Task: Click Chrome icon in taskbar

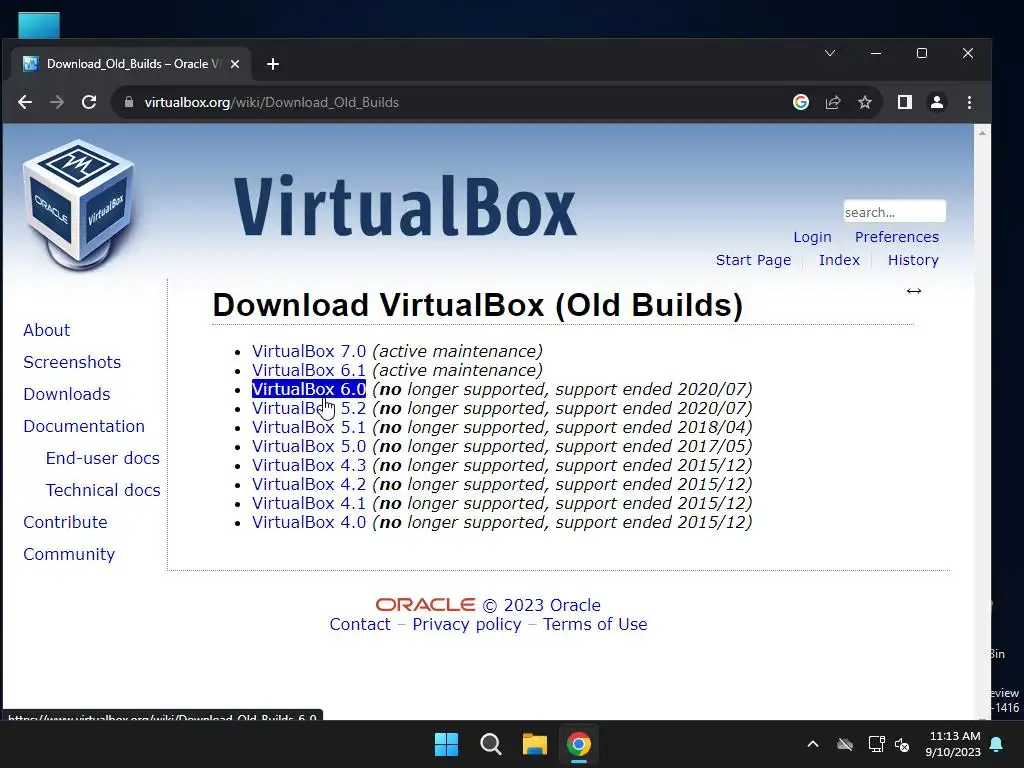Action: 579,744
